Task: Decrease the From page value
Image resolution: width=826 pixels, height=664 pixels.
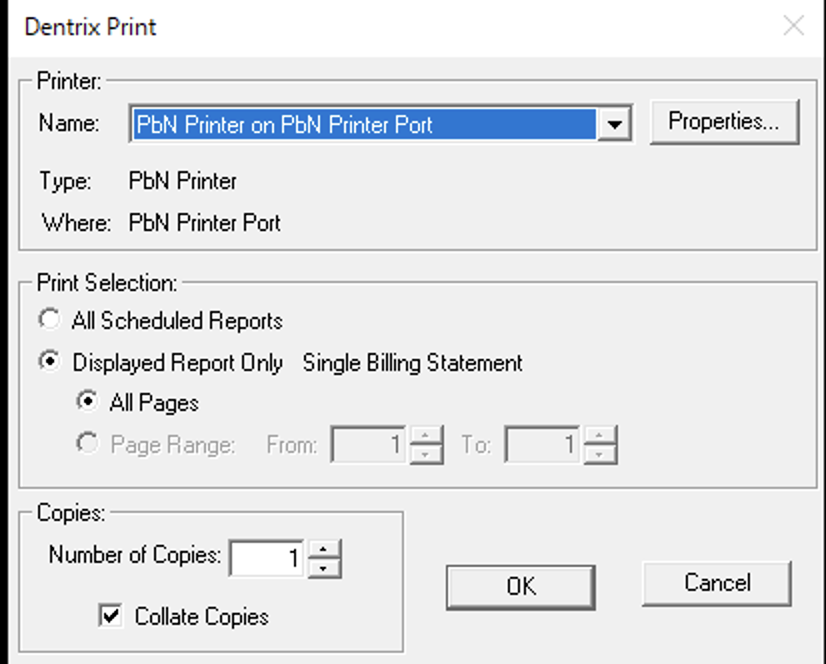Action: (425, 454)
